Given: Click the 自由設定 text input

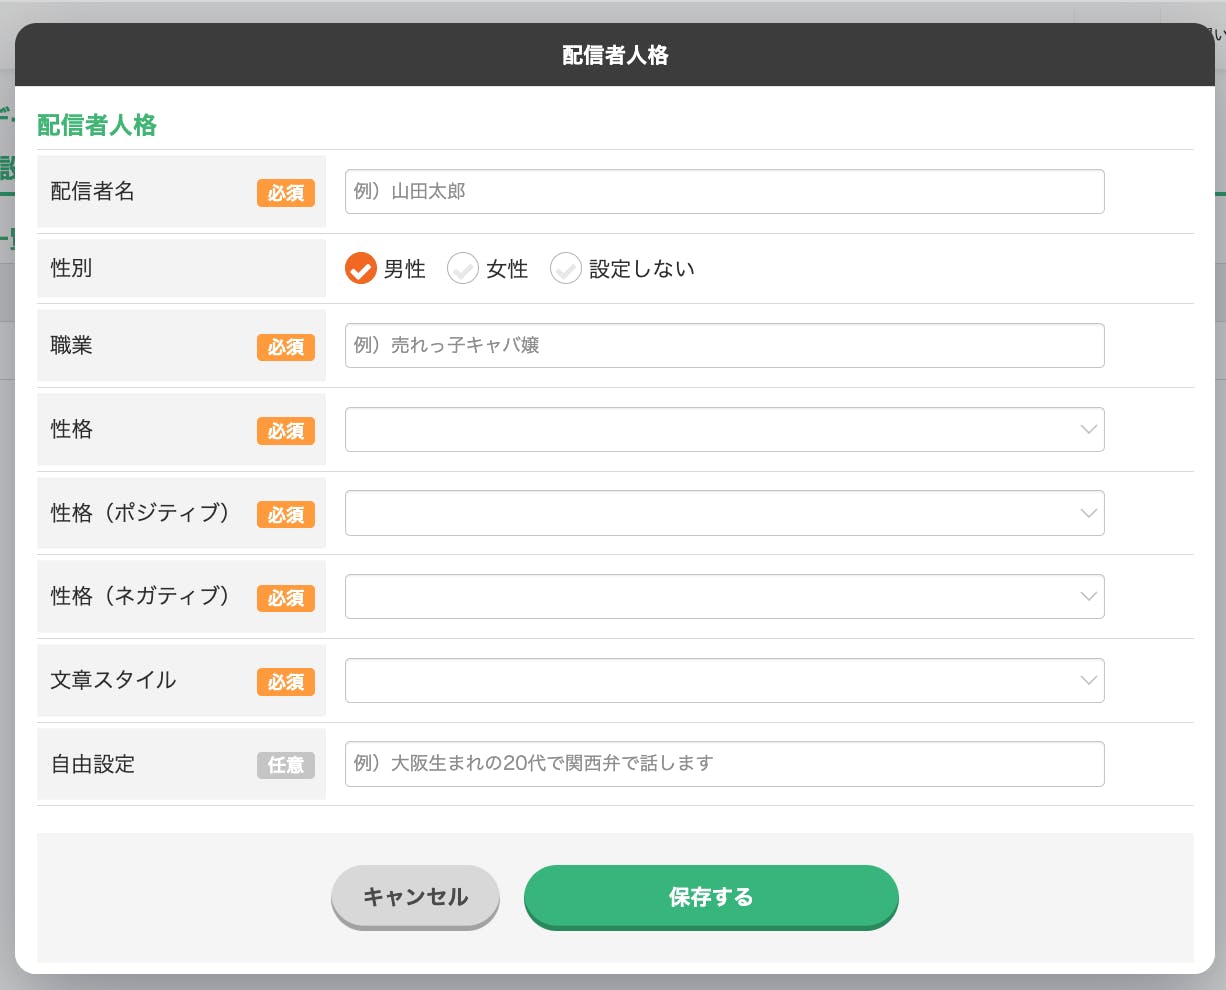Looking at the screenshot, I should [x=724, y=764].
